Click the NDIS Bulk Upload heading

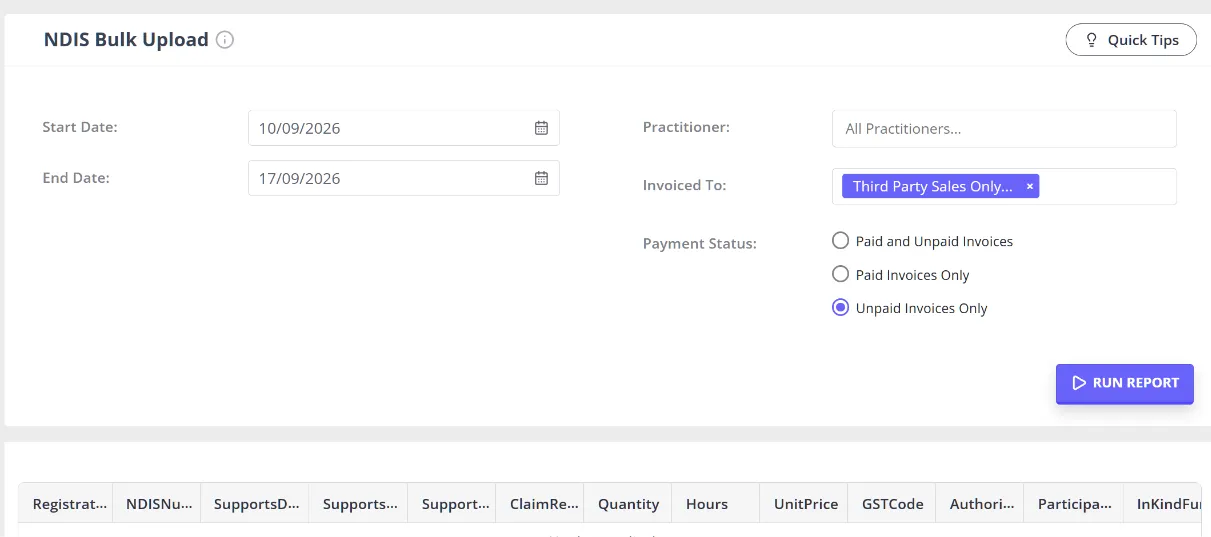tap(126, 40)
